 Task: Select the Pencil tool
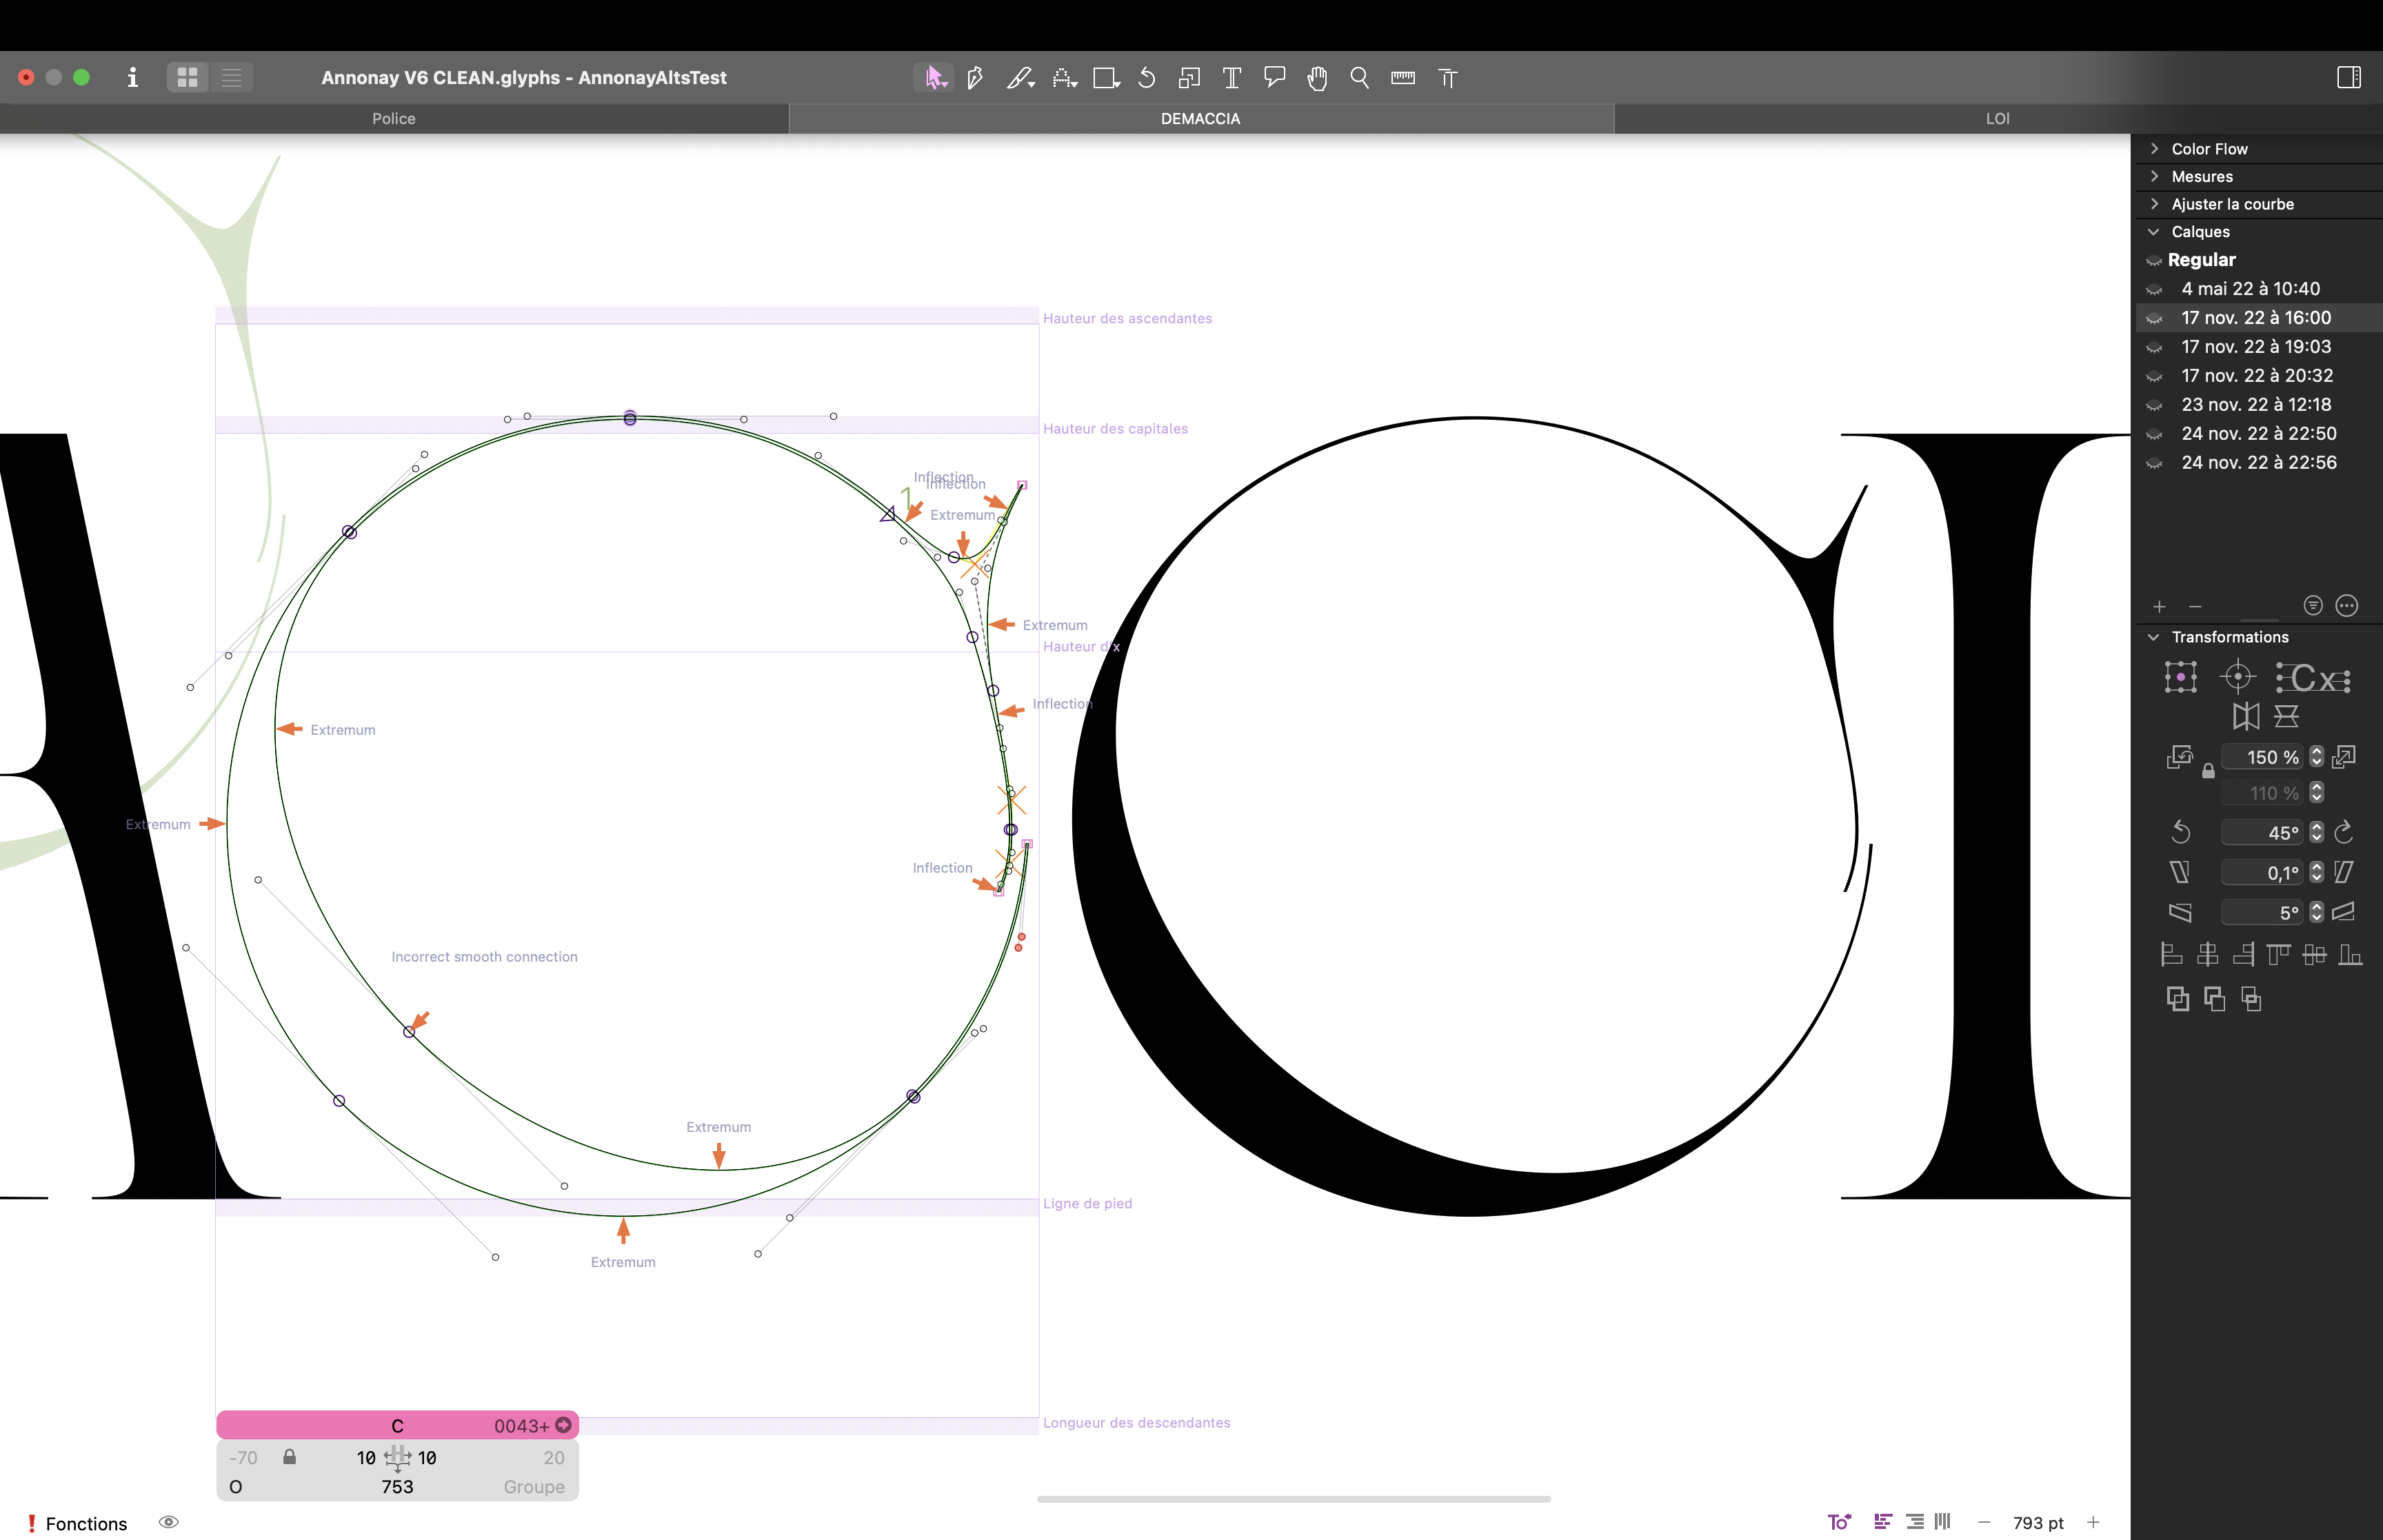click(x=1019, y=77)
